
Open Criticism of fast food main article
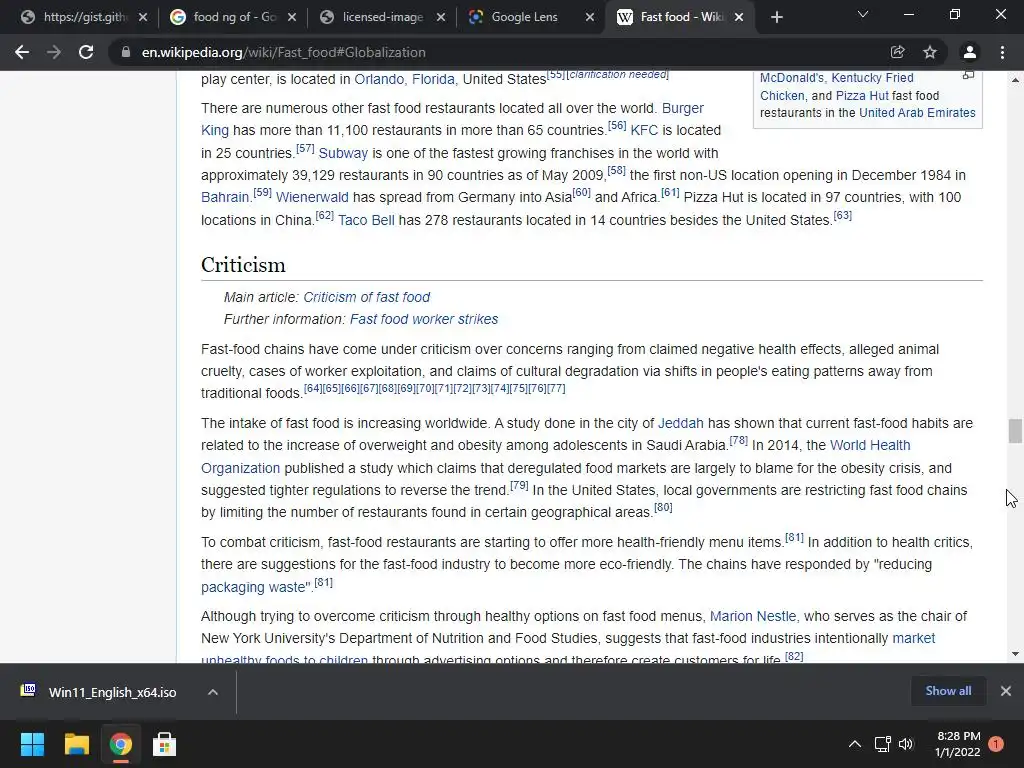point(366,297)
